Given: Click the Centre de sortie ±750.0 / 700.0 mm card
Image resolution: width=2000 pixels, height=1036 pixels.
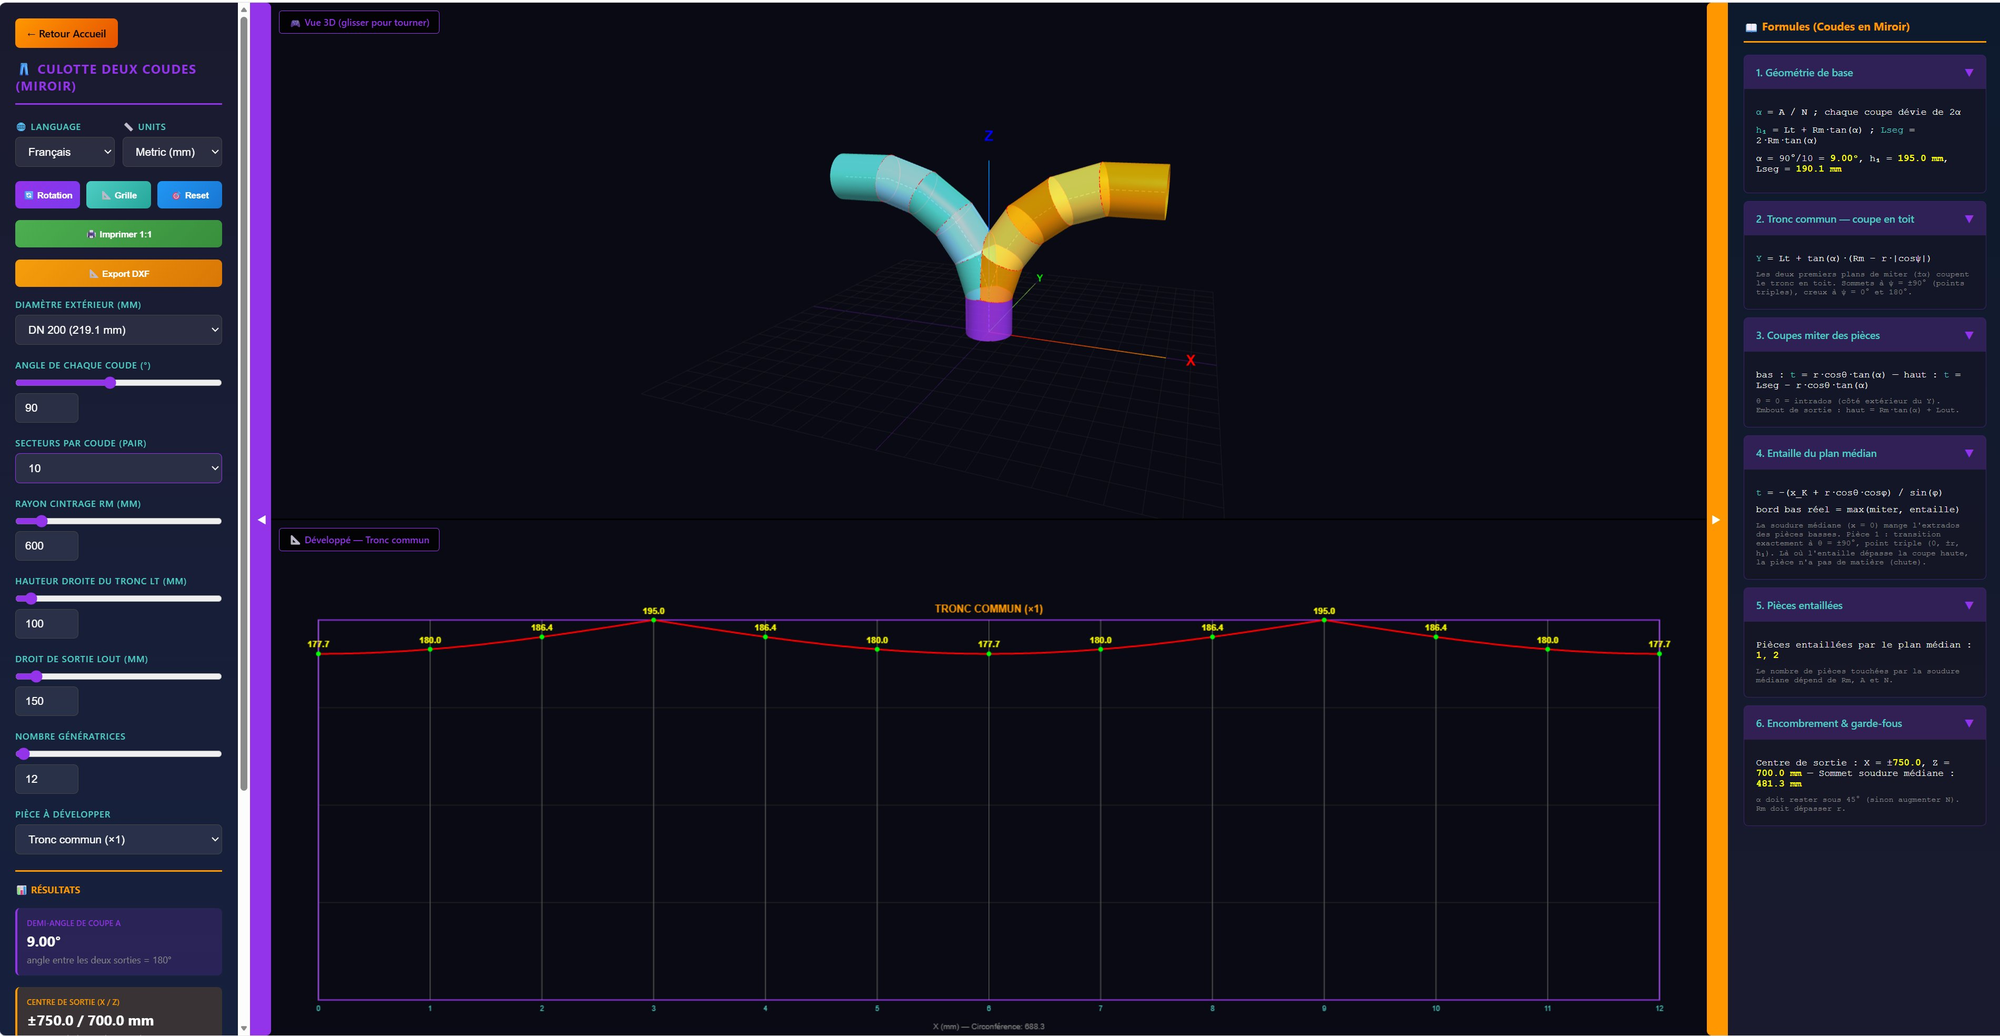Looking at the screenshot, I should [118, 1011].
